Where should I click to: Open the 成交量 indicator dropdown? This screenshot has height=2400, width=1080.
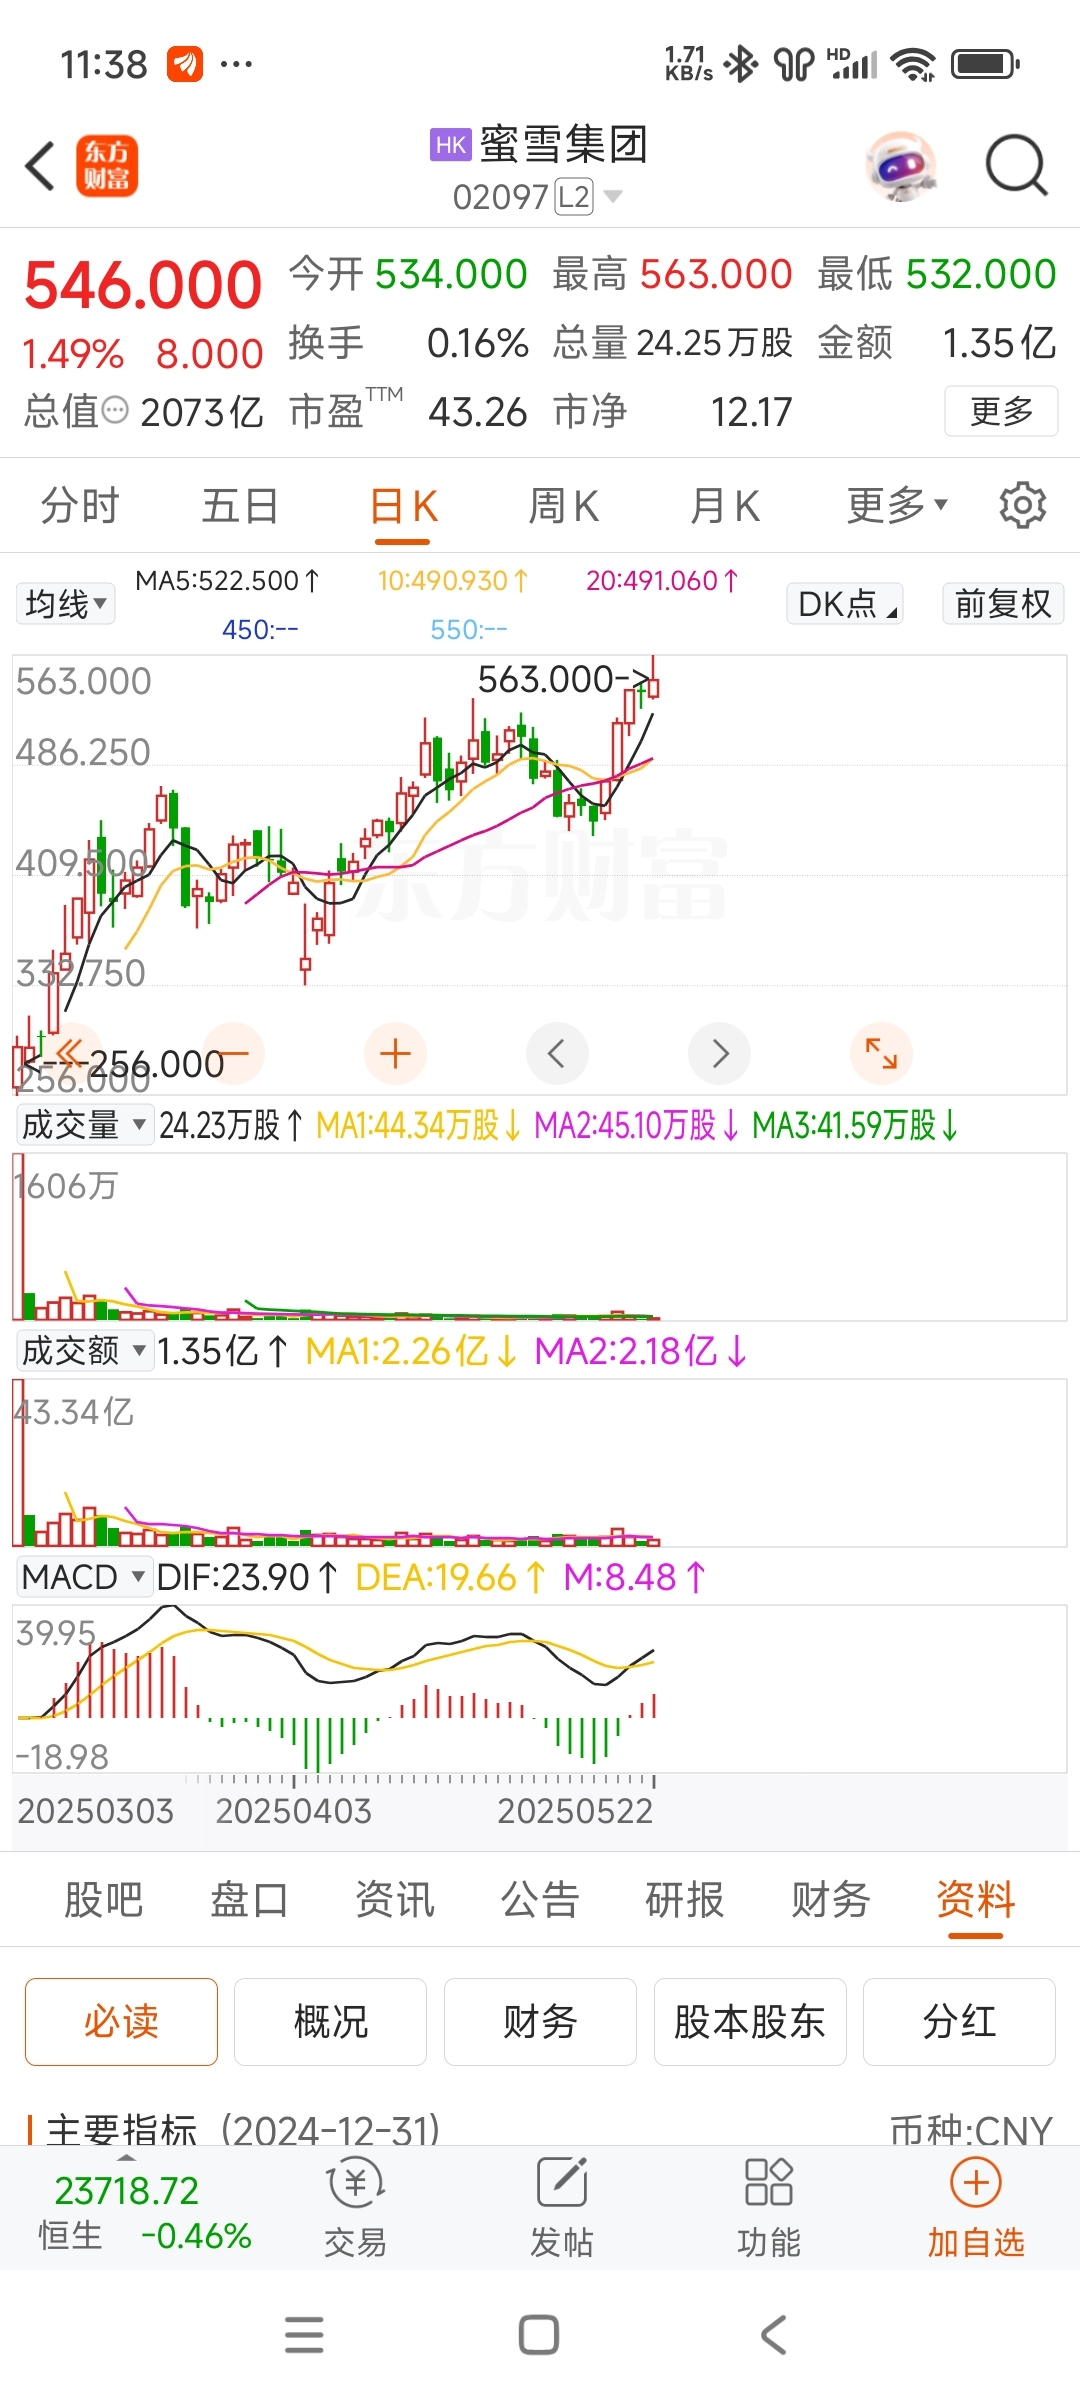point(84,1125)
